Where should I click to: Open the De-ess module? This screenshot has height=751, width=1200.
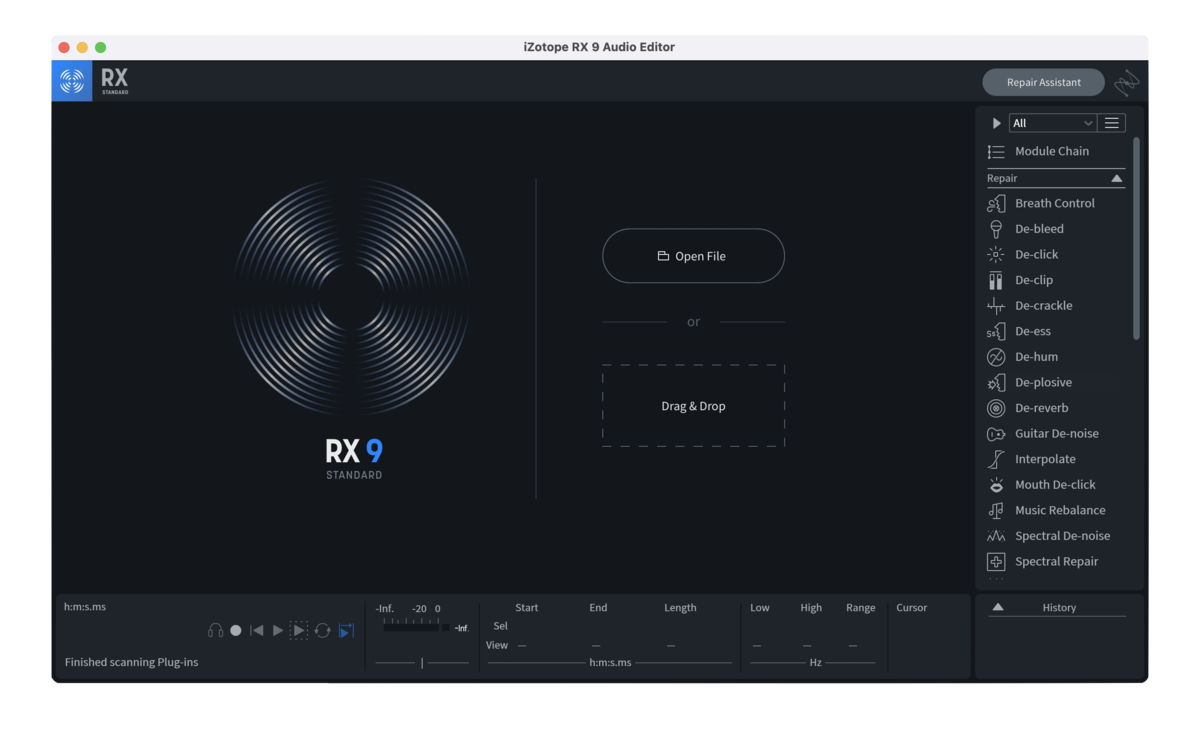point(1019,331)
